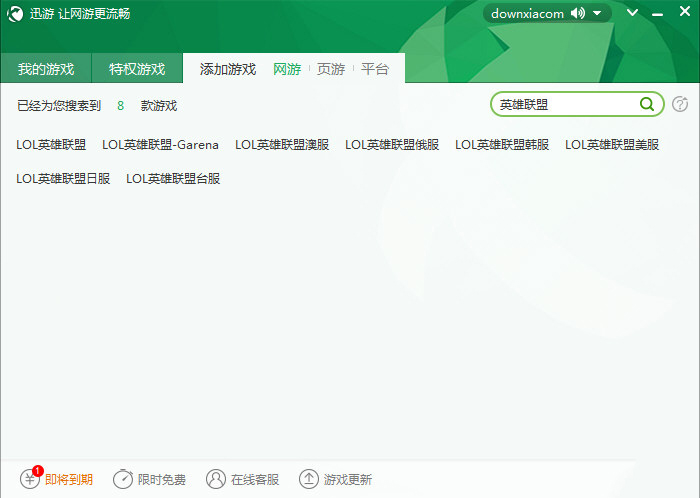Click the Xunyou logo icon in title bar

pos(15,14)
